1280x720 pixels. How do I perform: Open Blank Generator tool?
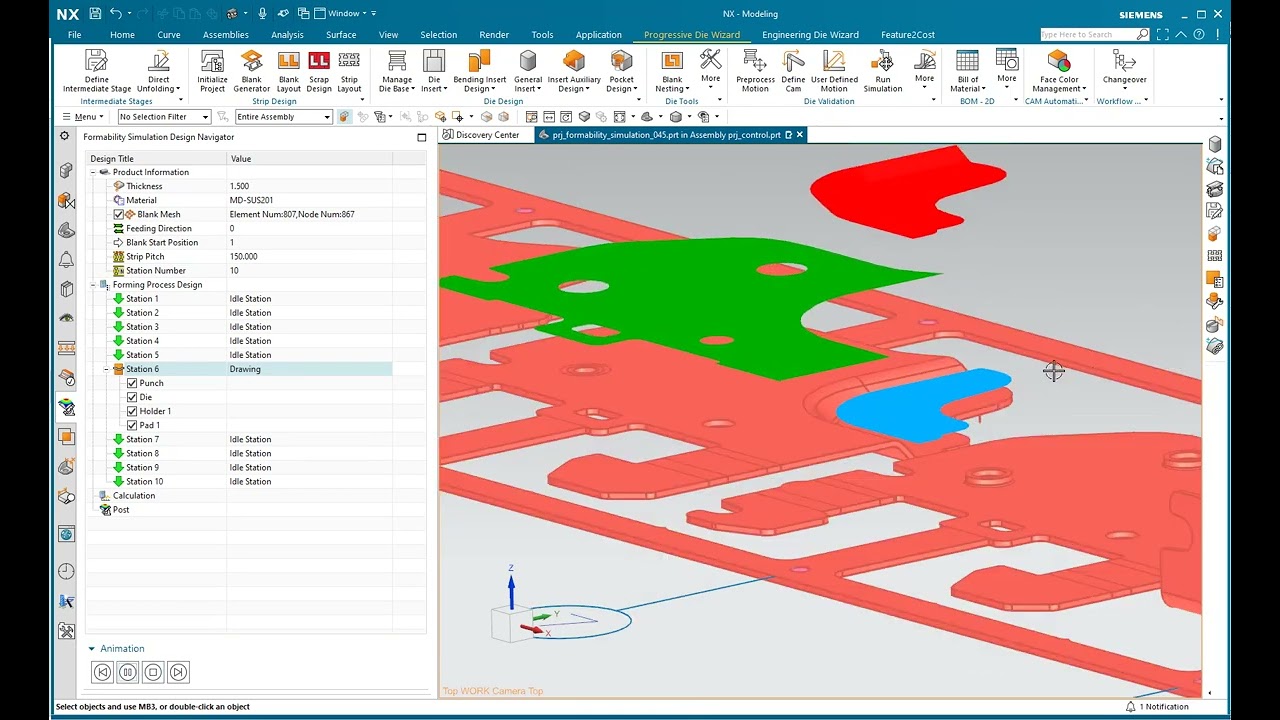[x=252, y=71]
